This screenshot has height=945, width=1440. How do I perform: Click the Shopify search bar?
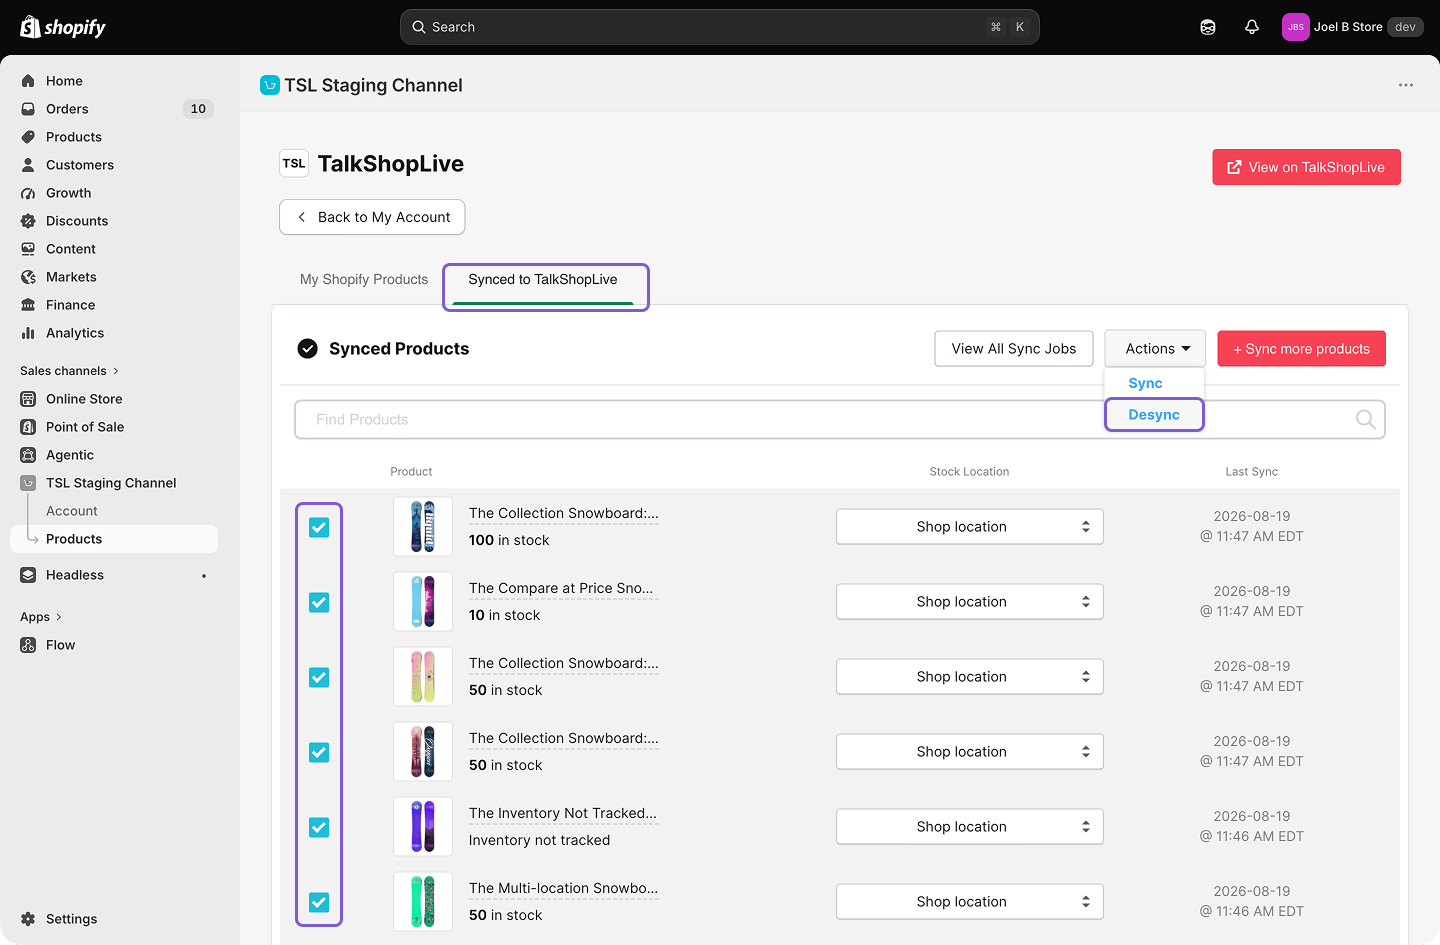[720, 27]
